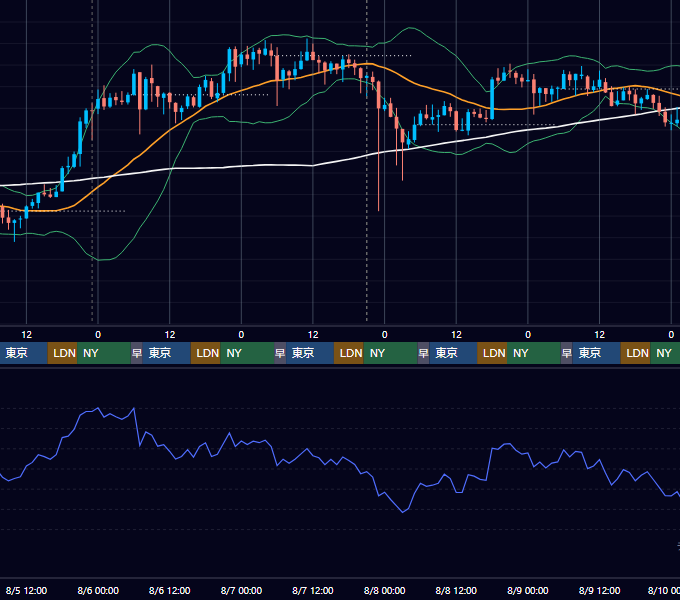Image resolution: width=680 pixels, height=600 pixels.
Task: Select the LDN session block on 8/5
Action: 62,353
